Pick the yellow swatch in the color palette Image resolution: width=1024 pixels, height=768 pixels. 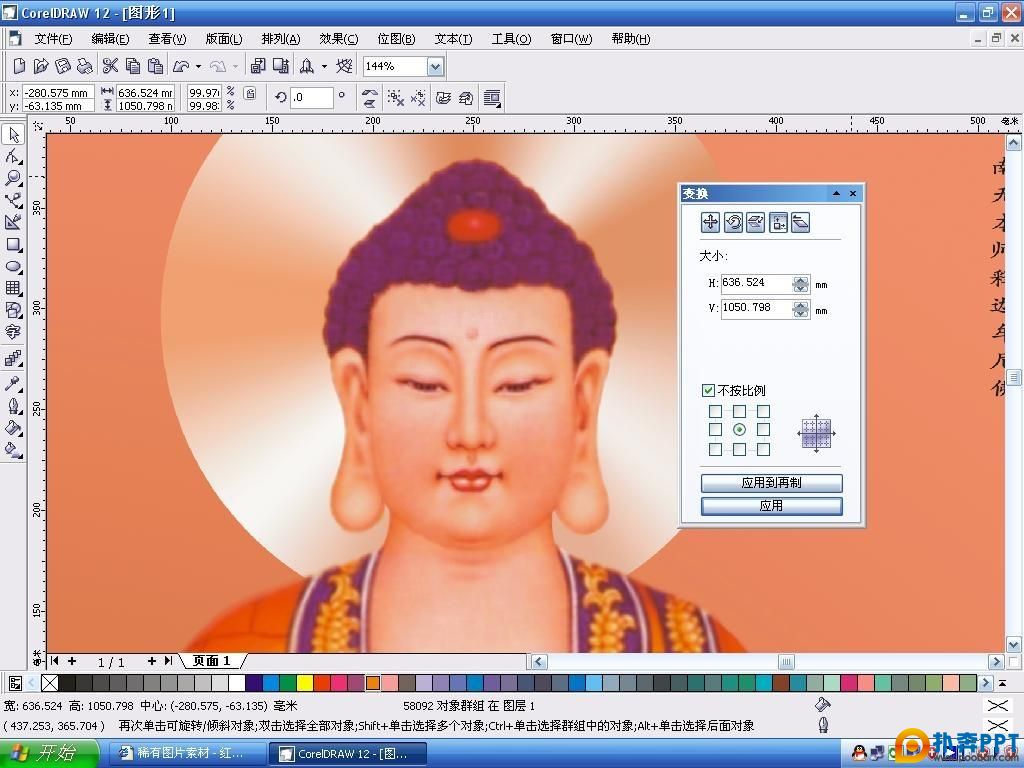305,683
